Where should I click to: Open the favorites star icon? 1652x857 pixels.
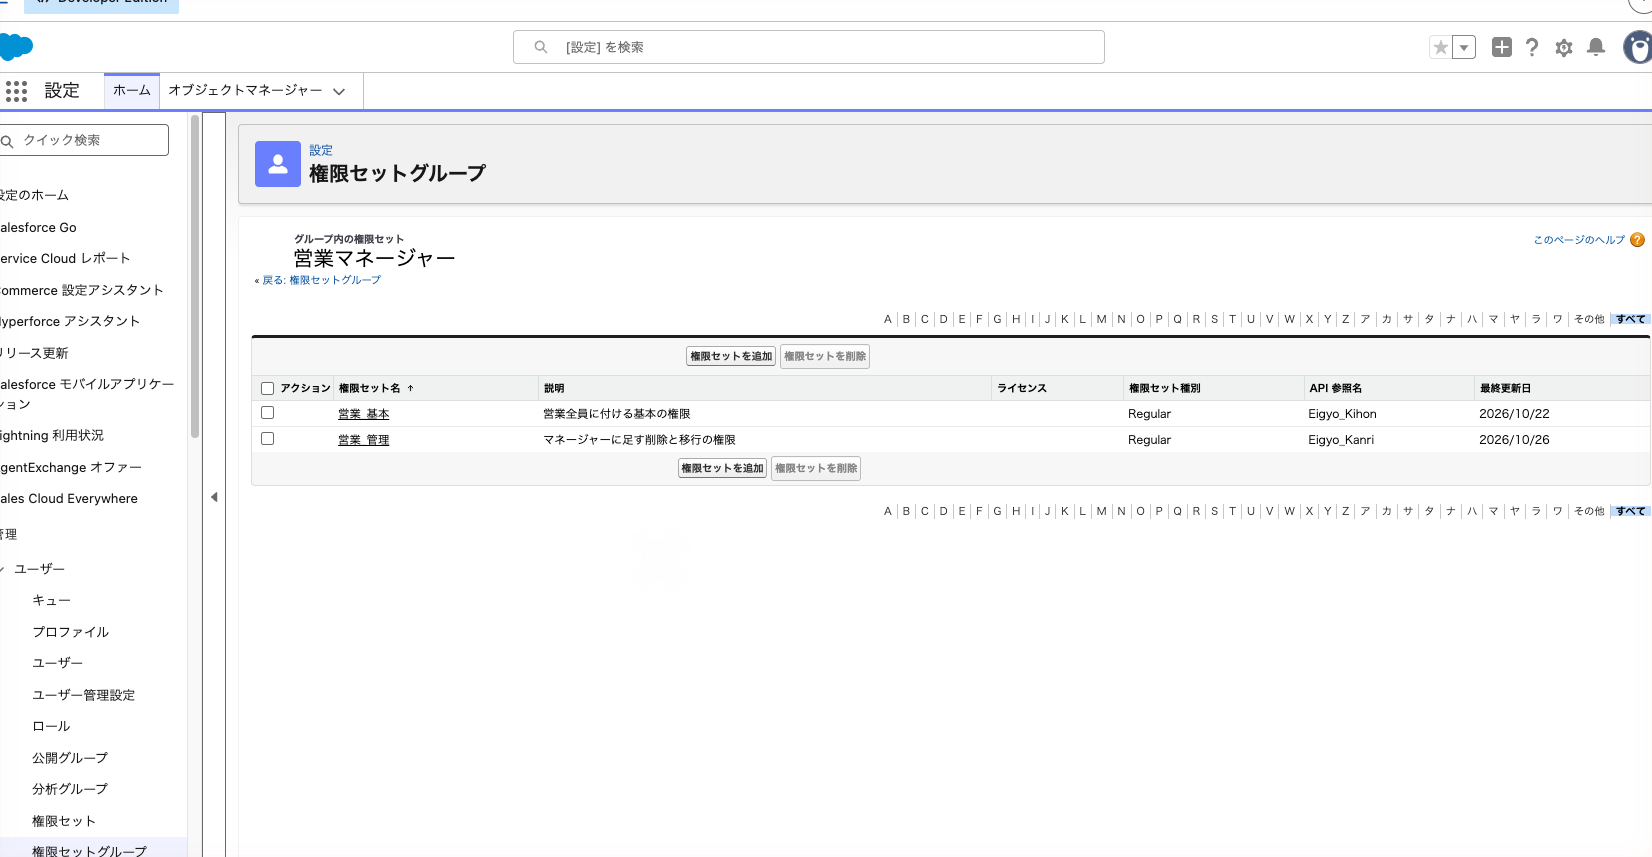[1440, 47]
